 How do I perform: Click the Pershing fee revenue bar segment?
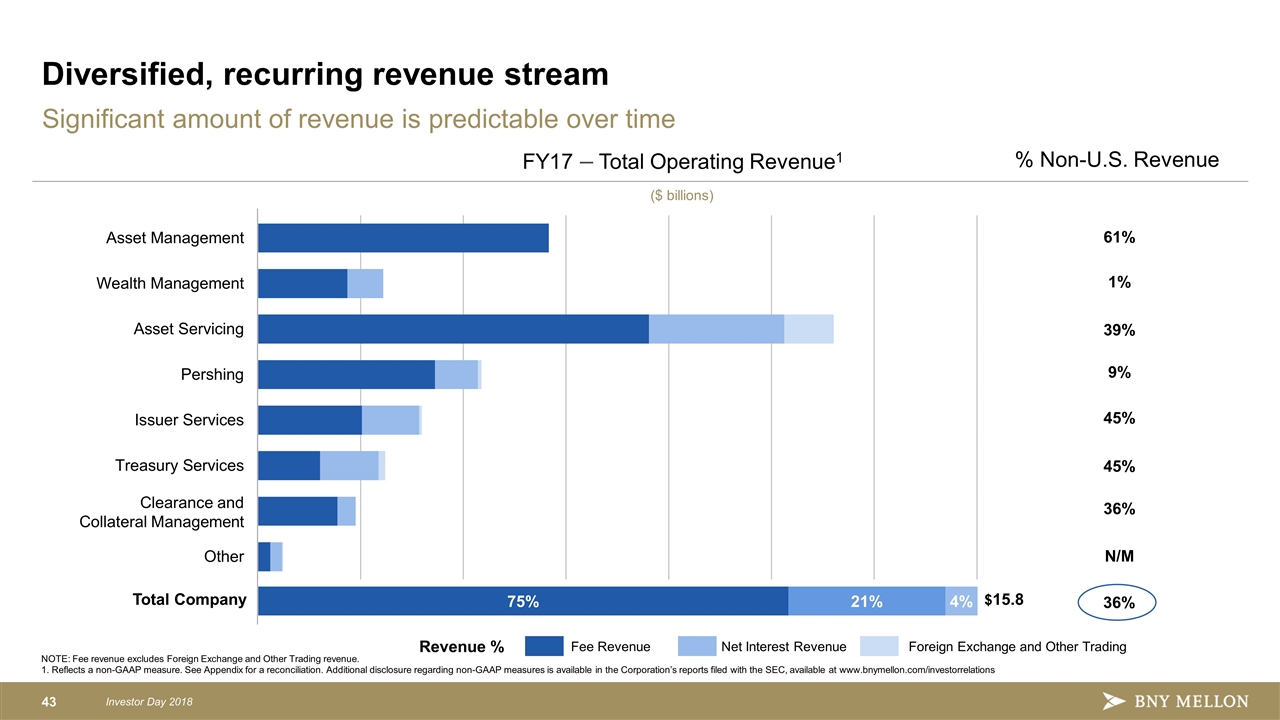pos(346,375)
